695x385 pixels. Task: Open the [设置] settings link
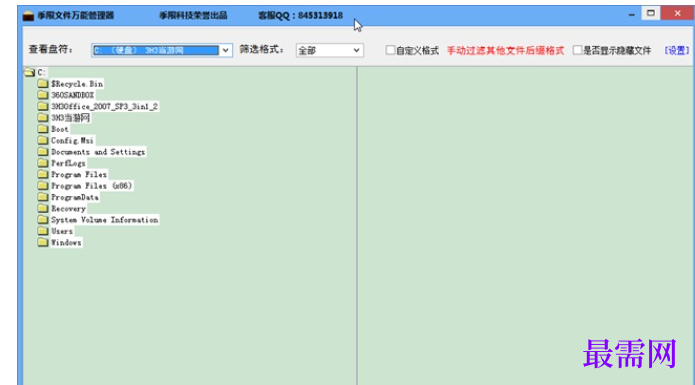(677, 51)
